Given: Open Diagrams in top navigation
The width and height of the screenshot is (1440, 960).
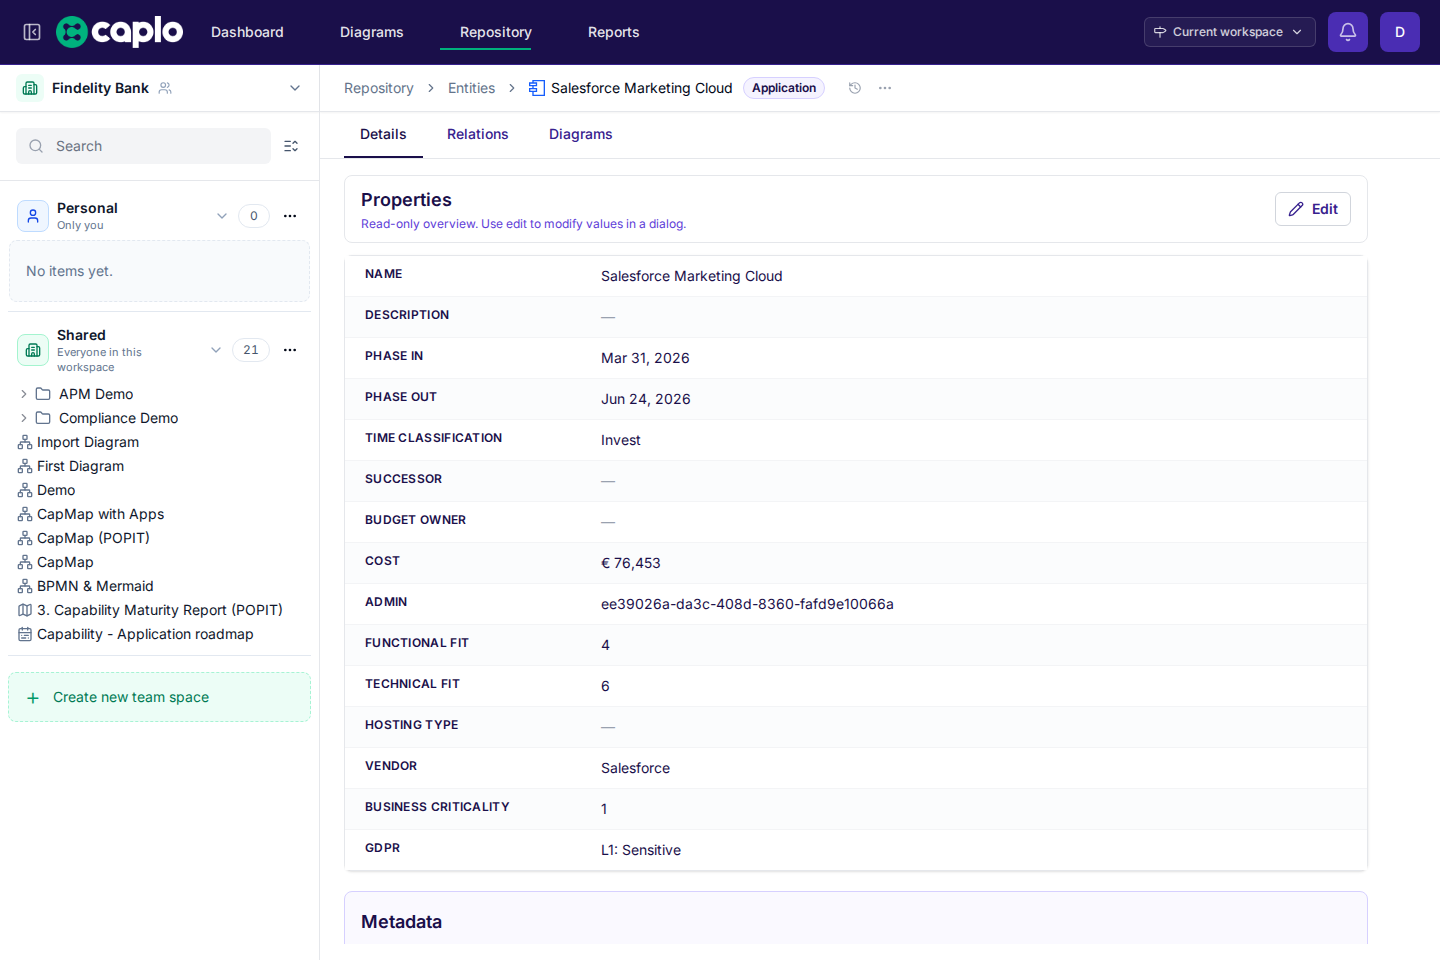Looking at the screenshot, I should click(x=372, y=32).
